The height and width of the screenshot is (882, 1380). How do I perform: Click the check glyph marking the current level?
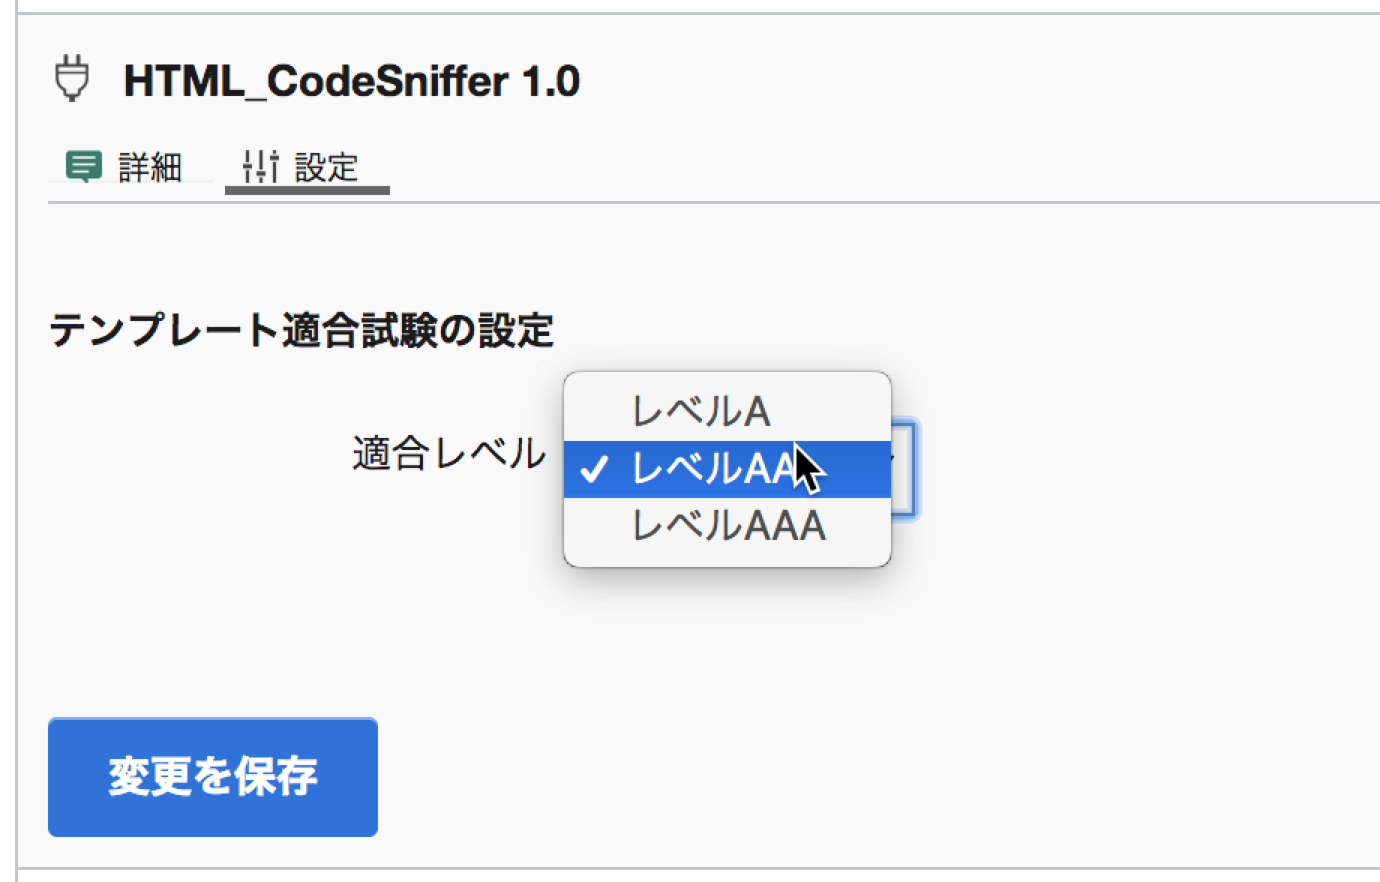click(594, 468)
